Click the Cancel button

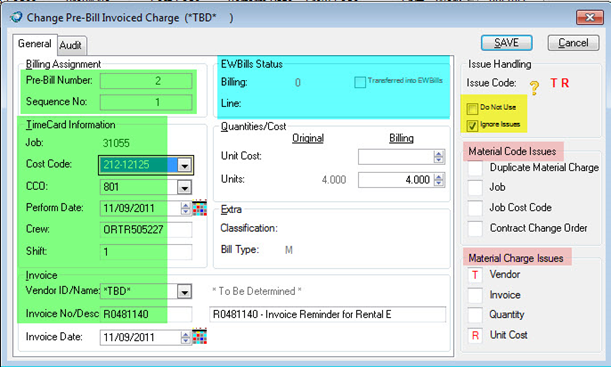[573, 42]
